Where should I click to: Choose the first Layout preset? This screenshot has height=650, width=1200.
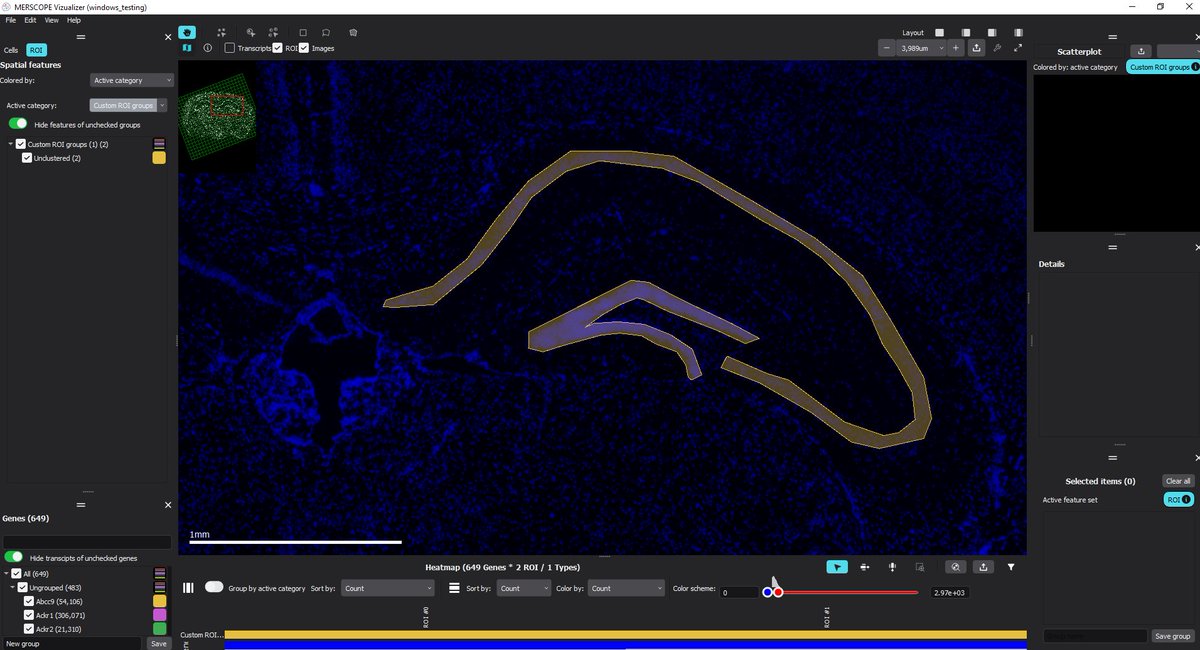point(939,32)
